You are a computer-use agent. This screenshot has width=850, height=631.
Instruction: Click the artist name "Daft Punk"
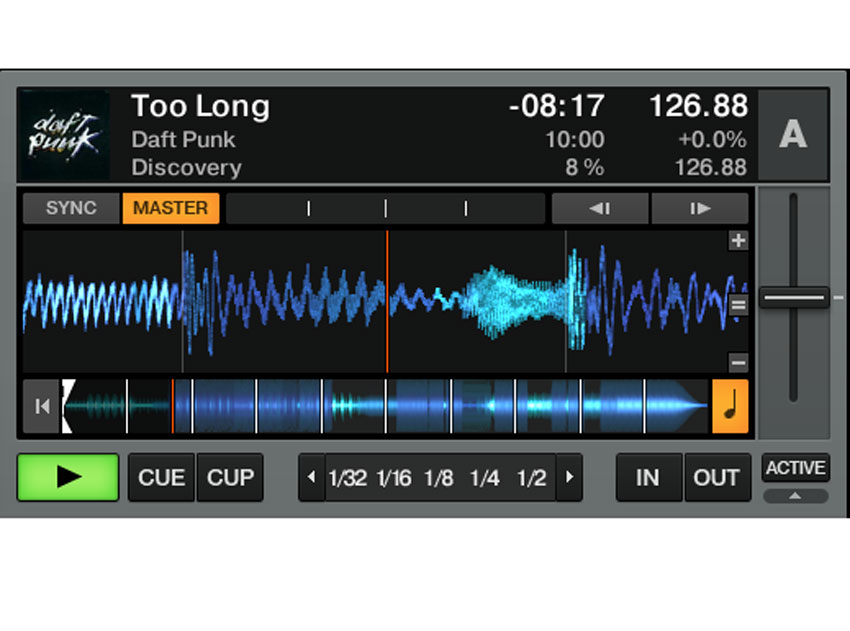click(x=183, y=140)
